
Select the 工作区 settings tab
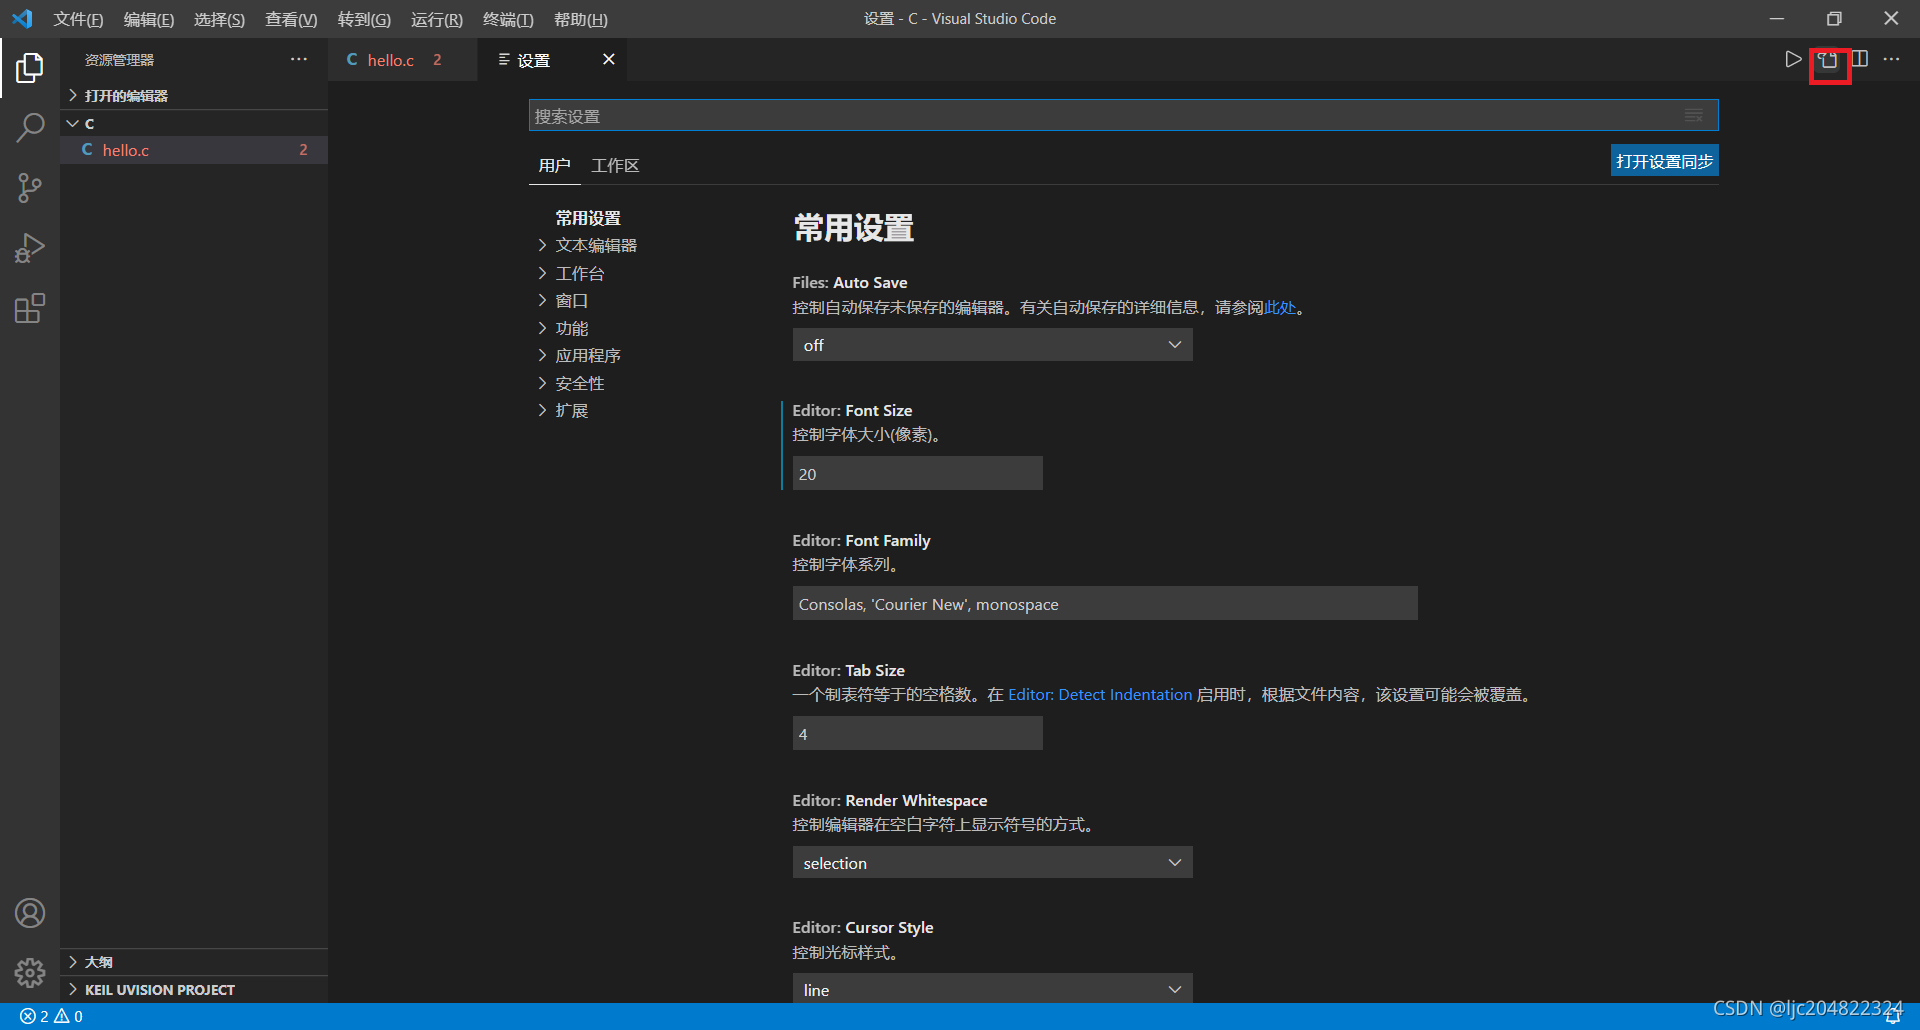coord(615,165)
